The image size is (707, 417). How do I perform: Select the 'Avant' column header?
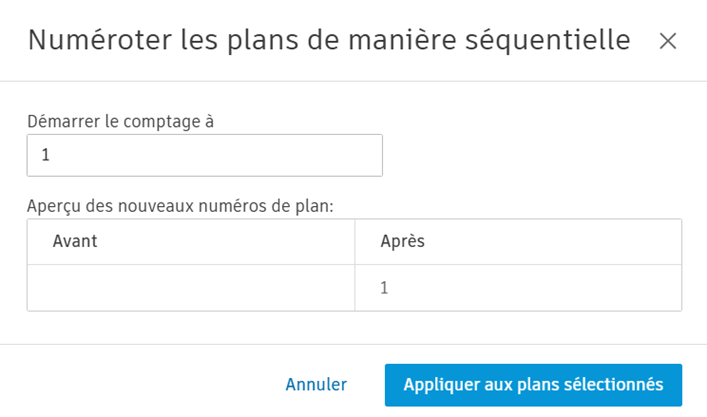(x=74, y=242)
